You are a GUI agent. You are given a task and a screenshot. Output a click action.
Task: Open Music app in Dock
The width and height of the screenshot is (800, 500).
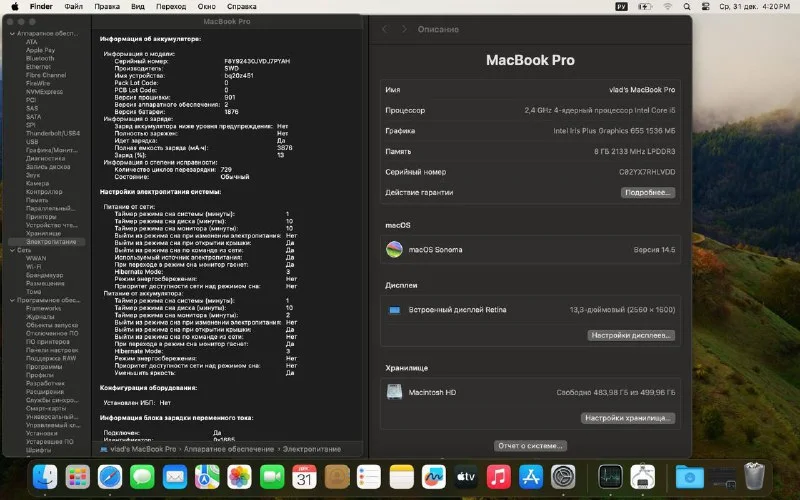pyautogui.click(x=498, y=478)
